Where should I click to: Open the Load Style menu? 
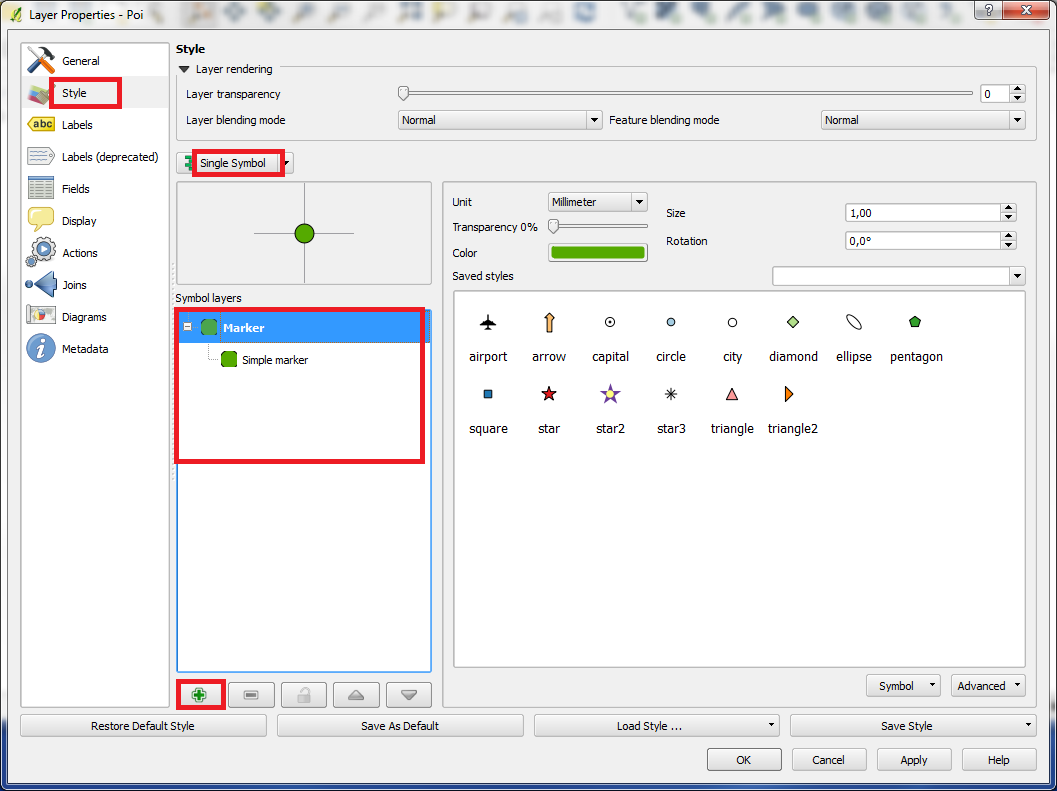click(657, 726)
